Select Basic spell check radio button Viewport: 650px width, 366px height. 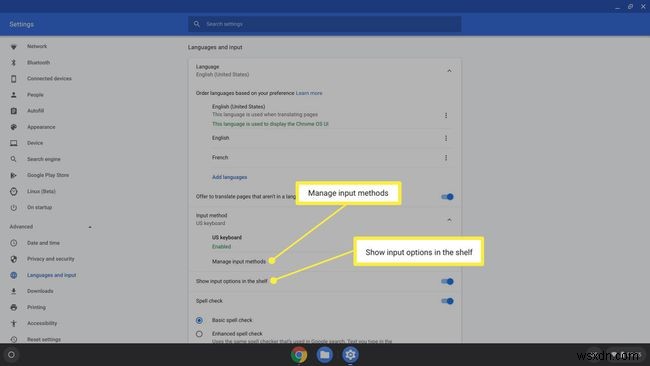(x=199, y=320)
